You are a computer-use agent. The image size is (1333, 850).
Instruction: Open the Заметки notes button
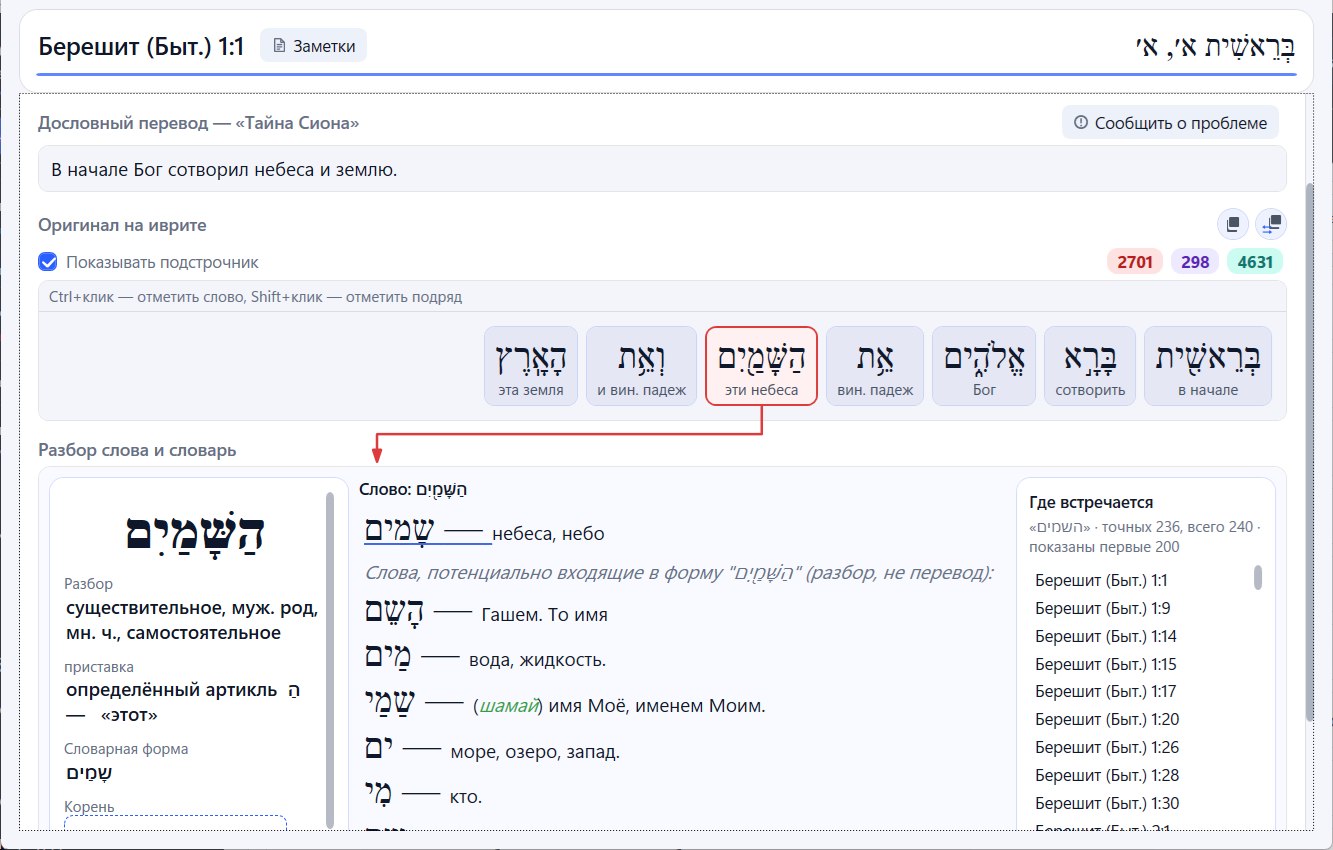[313, 46]
